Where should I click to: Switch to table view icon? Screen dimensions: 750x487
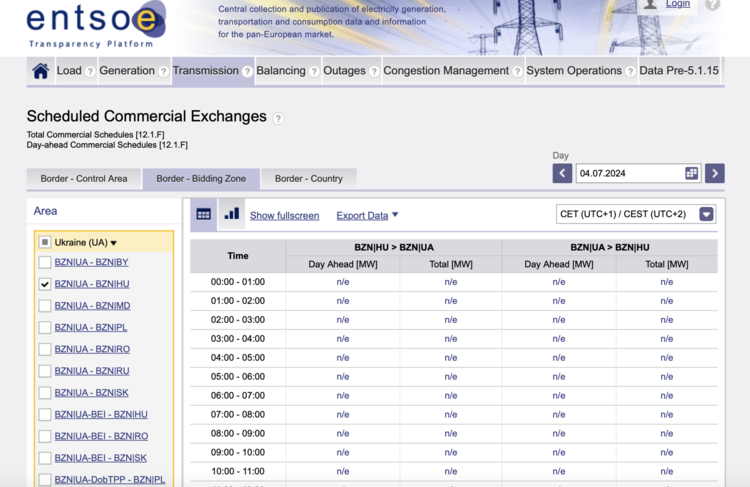(204, 214)
